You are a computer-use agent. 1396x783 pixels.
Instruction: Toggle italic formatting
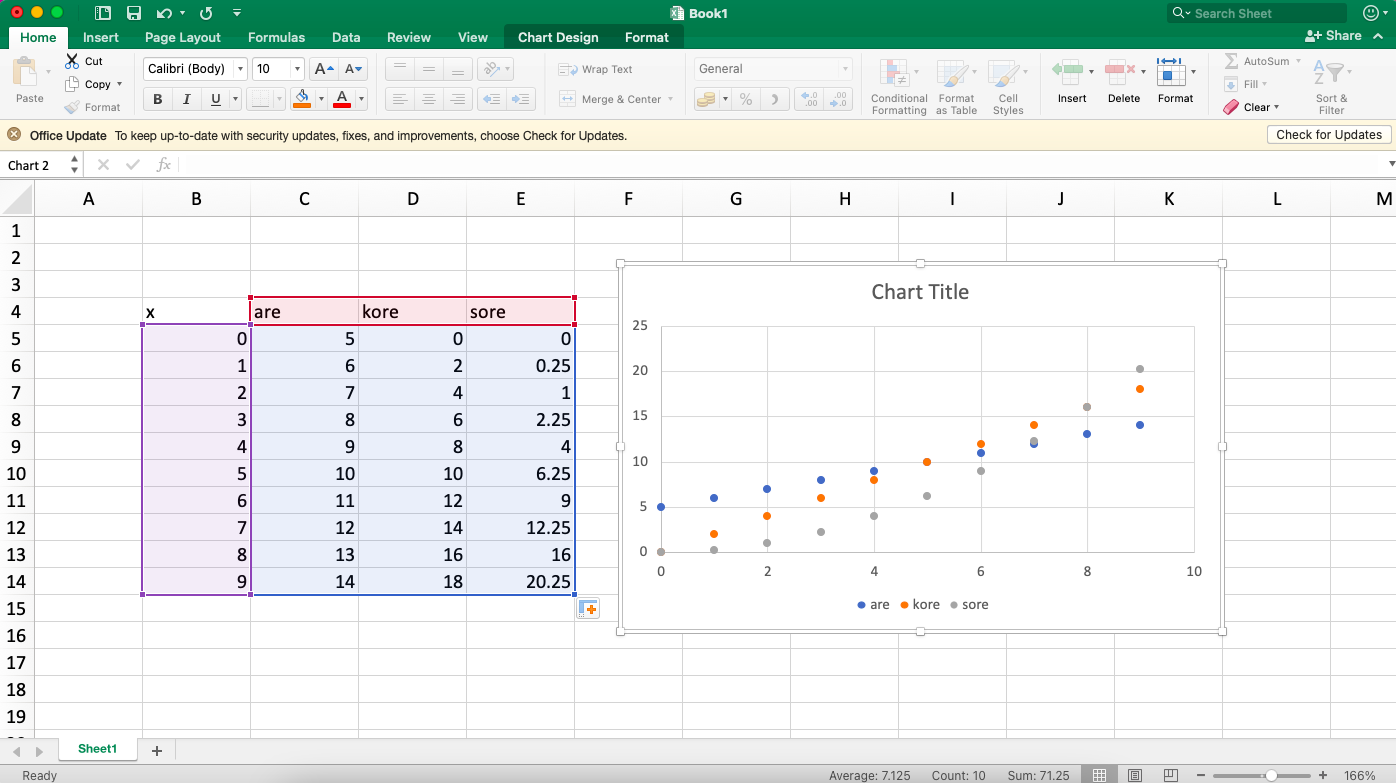point(186,99)
